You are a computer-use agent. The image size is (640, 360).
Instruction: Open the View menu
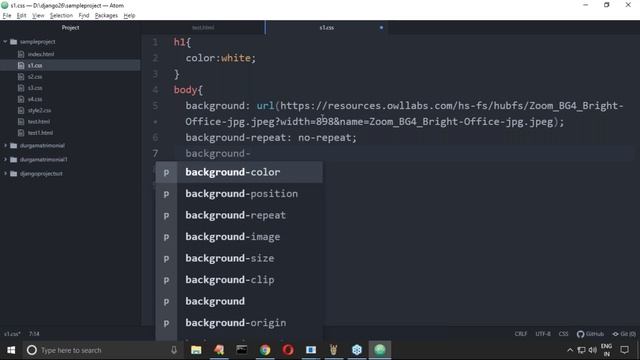pos(38,16)
